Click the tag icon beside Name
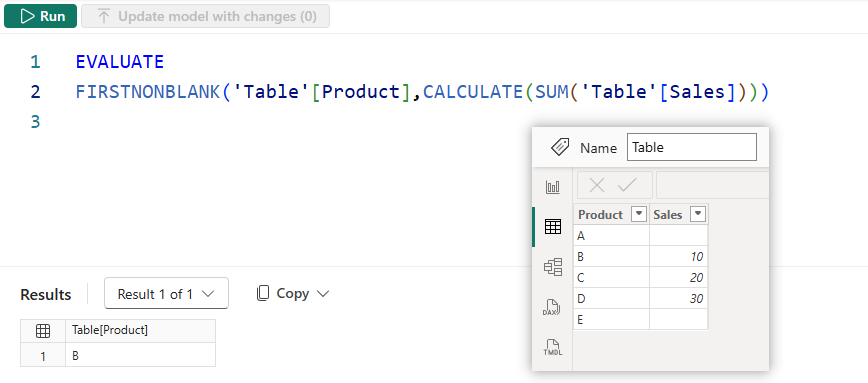 pyautogui.click(x=560, y=147)
